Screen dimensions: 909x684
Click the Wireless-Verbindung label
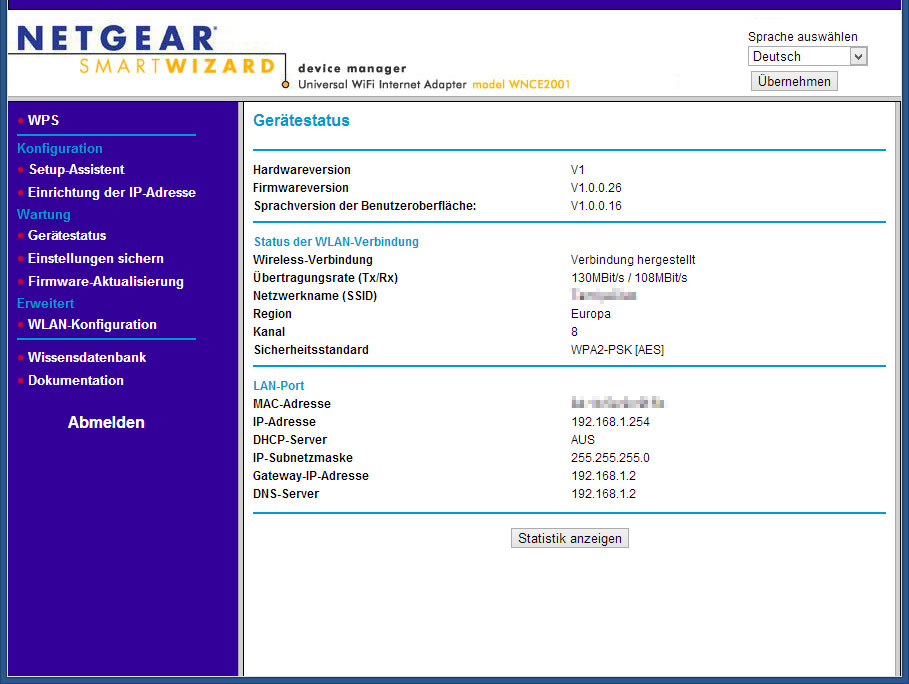click(x=313, y=260)
